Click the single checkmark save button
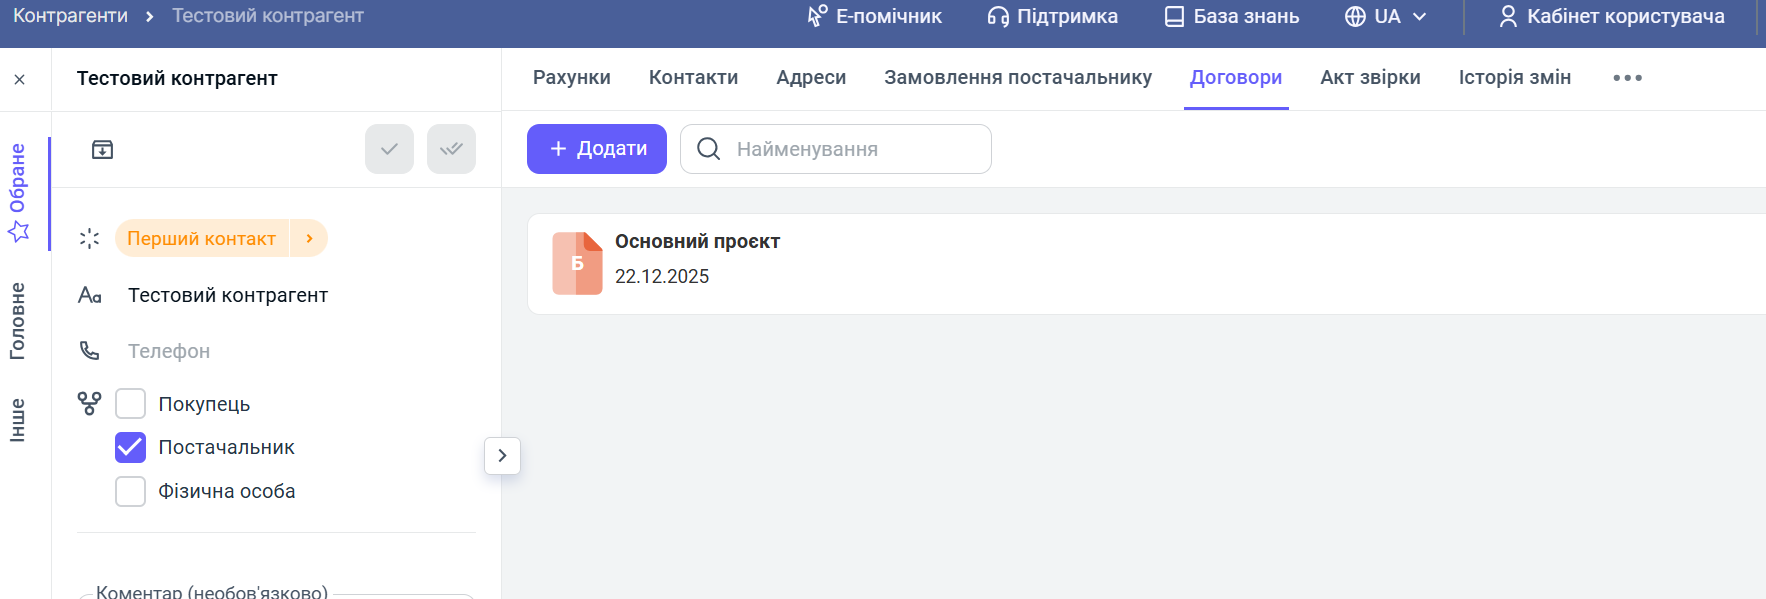 point(389,149)
